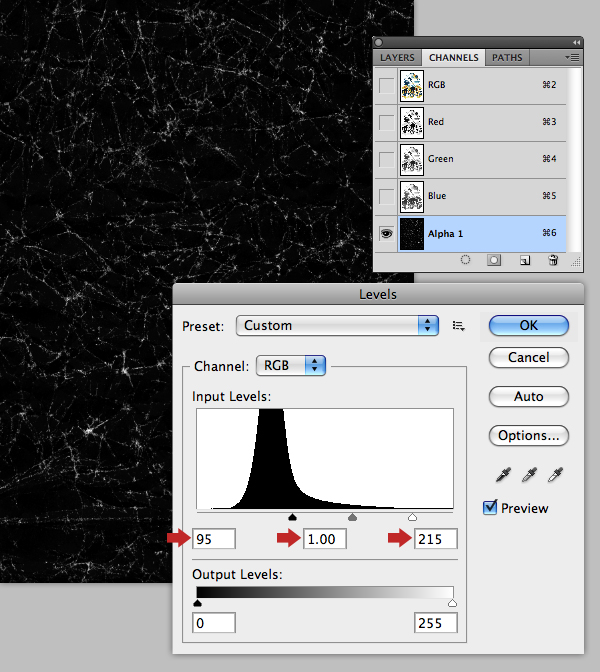Open Channels panel flyout menu
The image size is (600, 672).
pos(572,57)
